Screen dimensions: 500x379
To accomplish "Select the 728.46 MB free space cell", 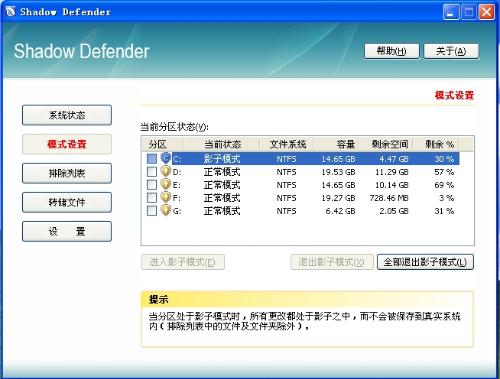I will point(389,198).
